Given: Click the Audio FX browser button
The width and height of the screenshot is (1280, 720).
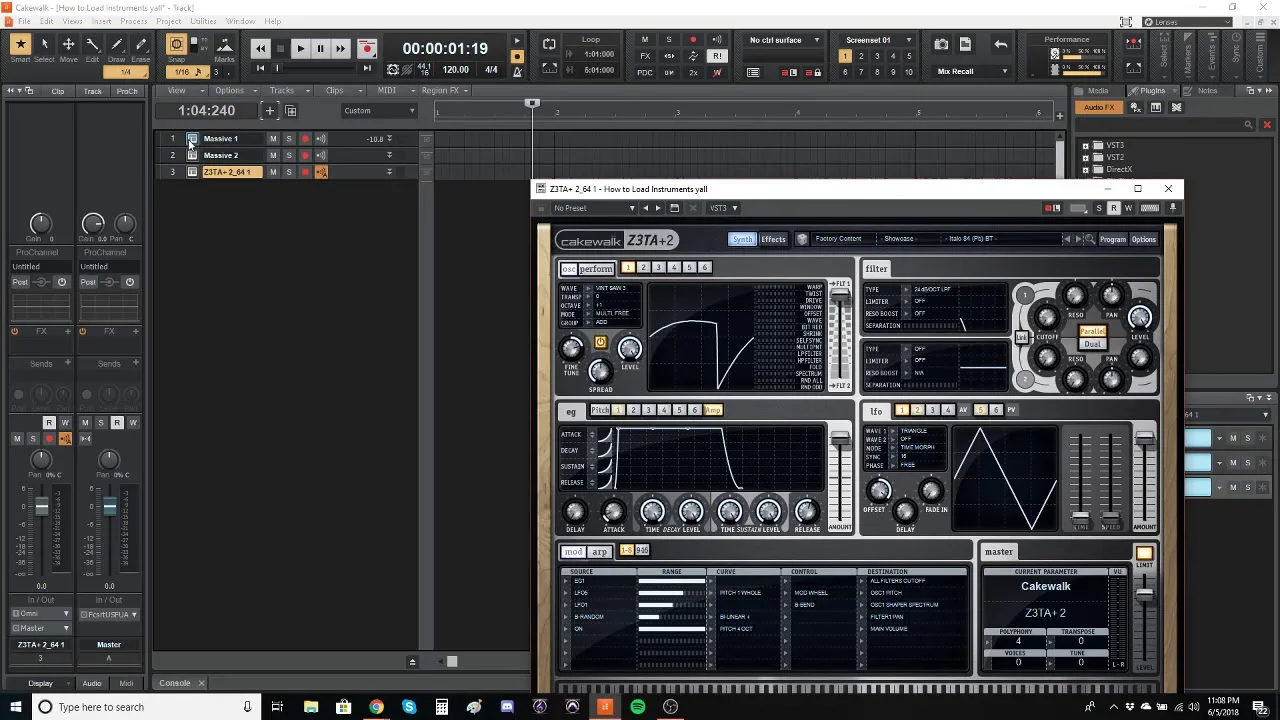Looking at the screenshot, I should point(1098,107).
